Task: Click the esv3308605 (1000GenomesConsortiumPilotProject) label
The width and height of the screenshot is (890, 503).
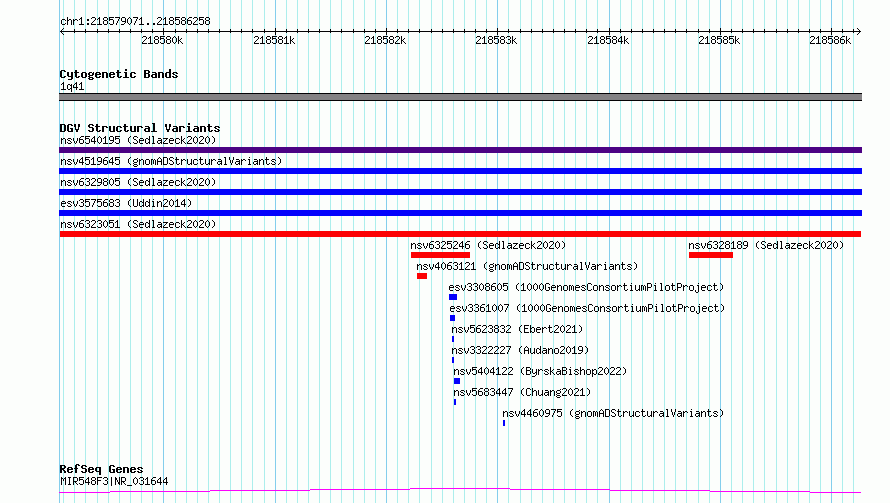Action: [586, 287]
